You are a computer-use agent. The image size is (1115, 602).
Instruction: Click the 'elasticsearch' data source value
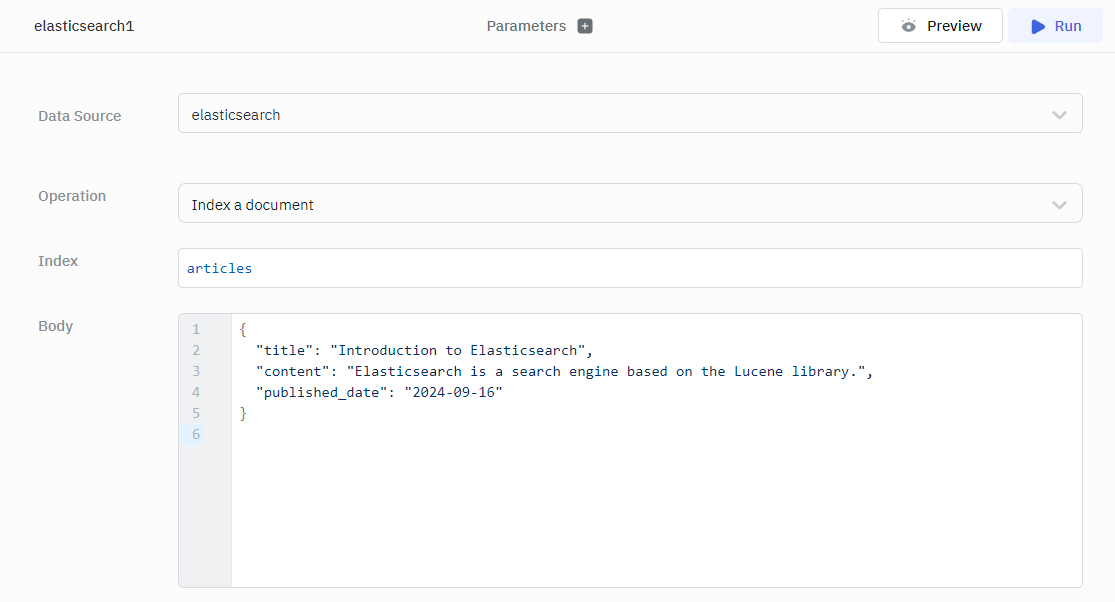[236, 115]
